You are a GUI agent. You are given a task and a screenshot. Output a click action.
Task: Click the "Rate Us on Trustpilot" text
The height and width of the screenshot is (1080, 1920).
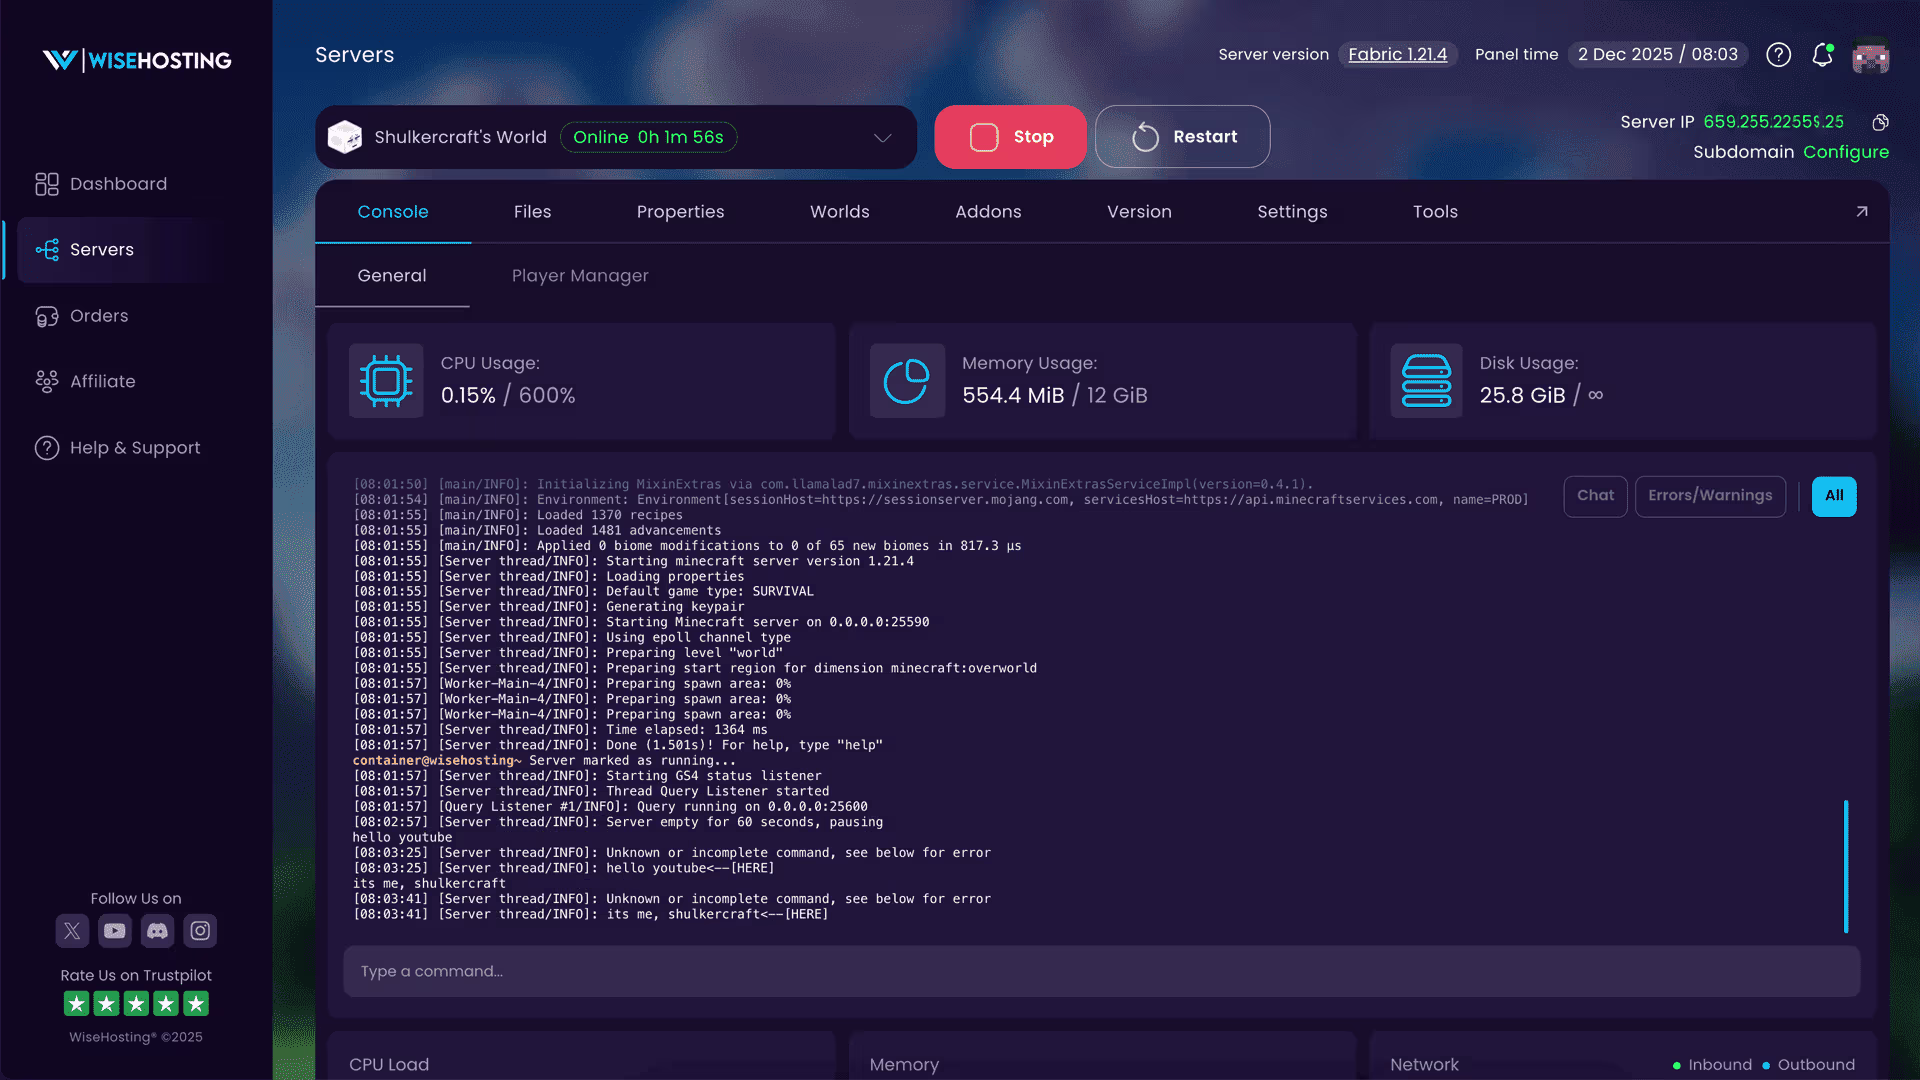[x=136, y=976]
